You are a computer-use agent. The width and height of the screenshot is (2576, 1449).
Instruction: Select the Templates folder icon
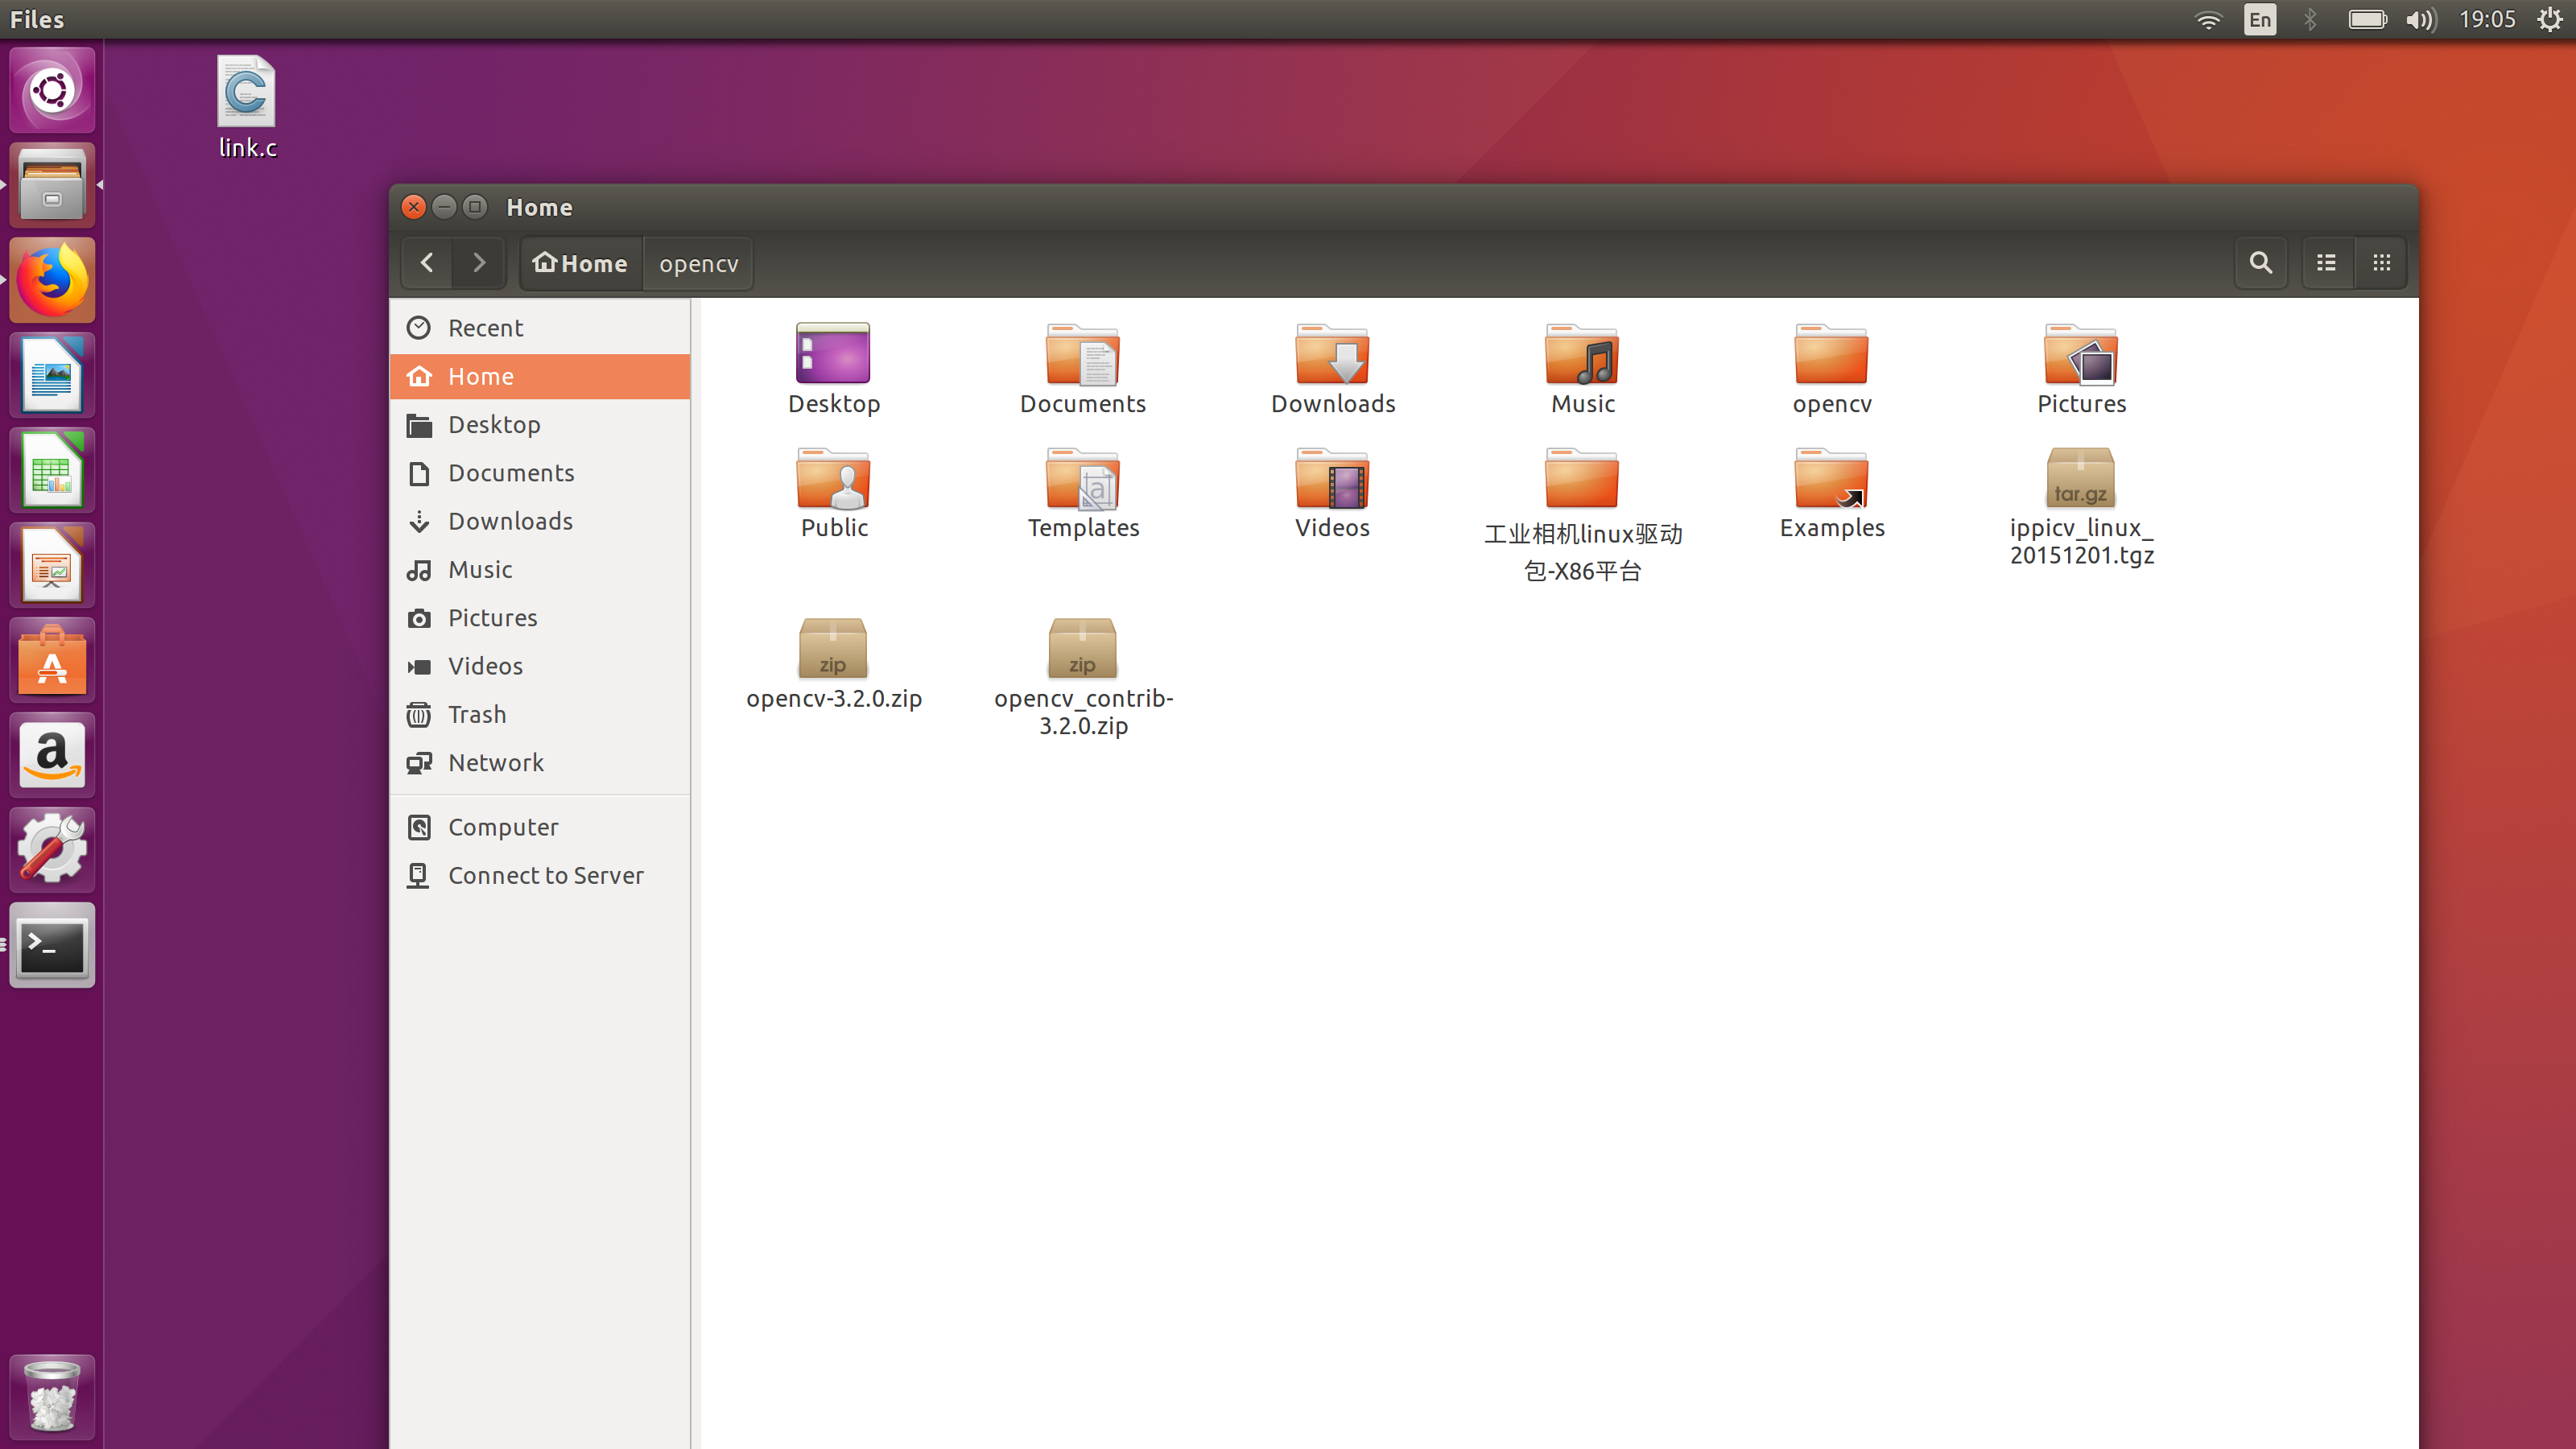coord(1082,480)
